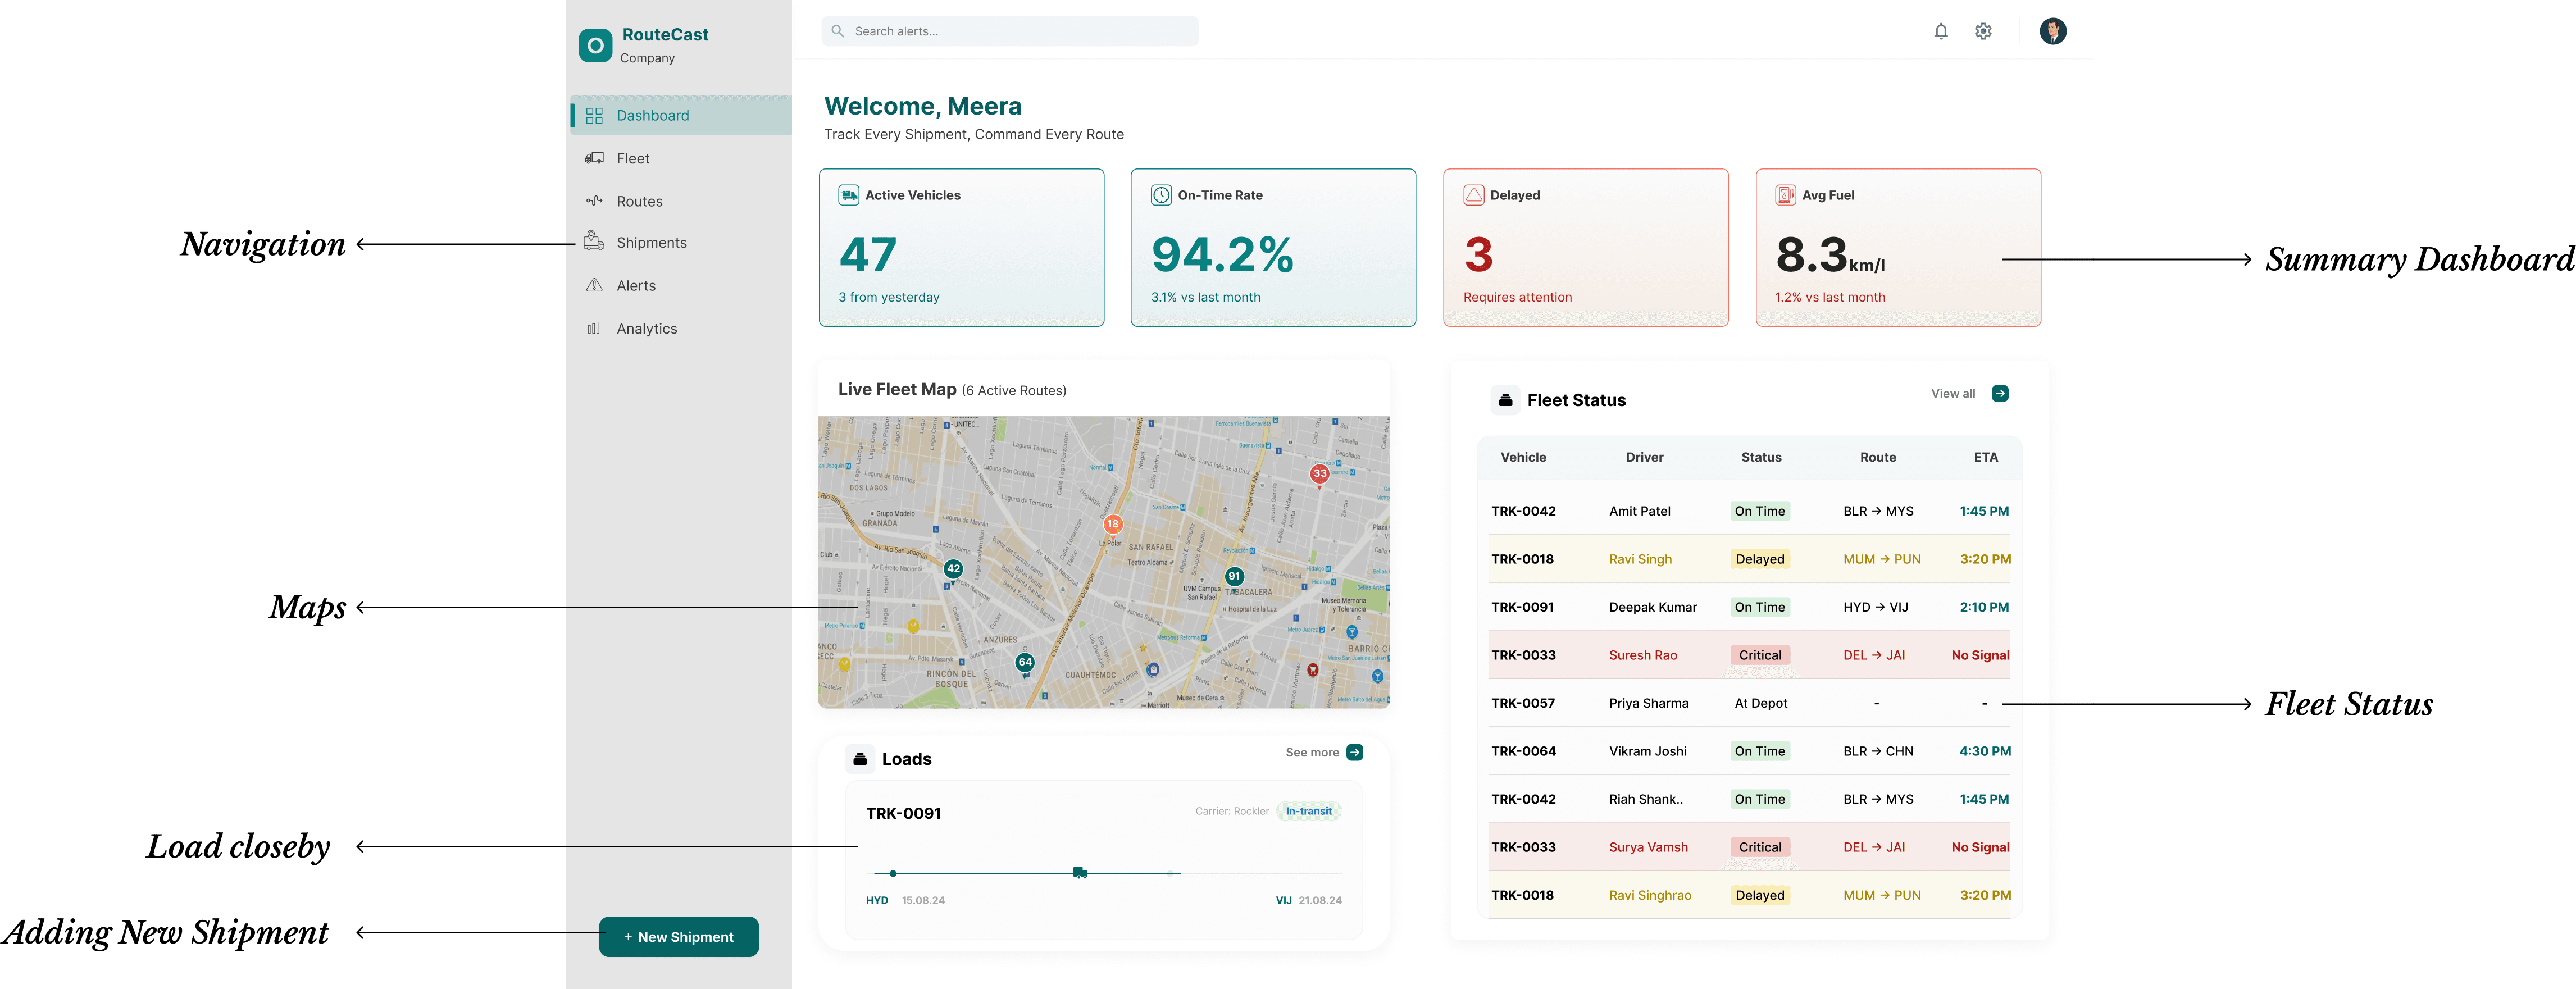Click the truck icon on route progress

pos(1080,873)
